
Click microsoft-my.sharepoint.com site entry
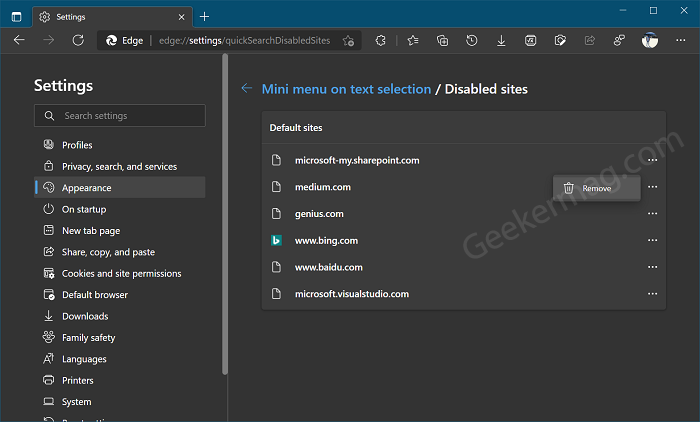point(357,160)
